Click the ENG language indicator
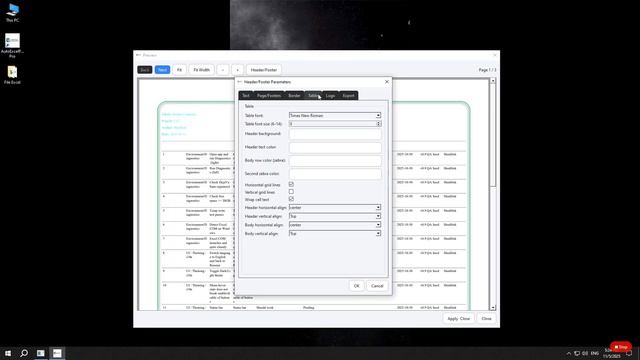The height and width of the screenshot is (360, 640). pos(595,353)
